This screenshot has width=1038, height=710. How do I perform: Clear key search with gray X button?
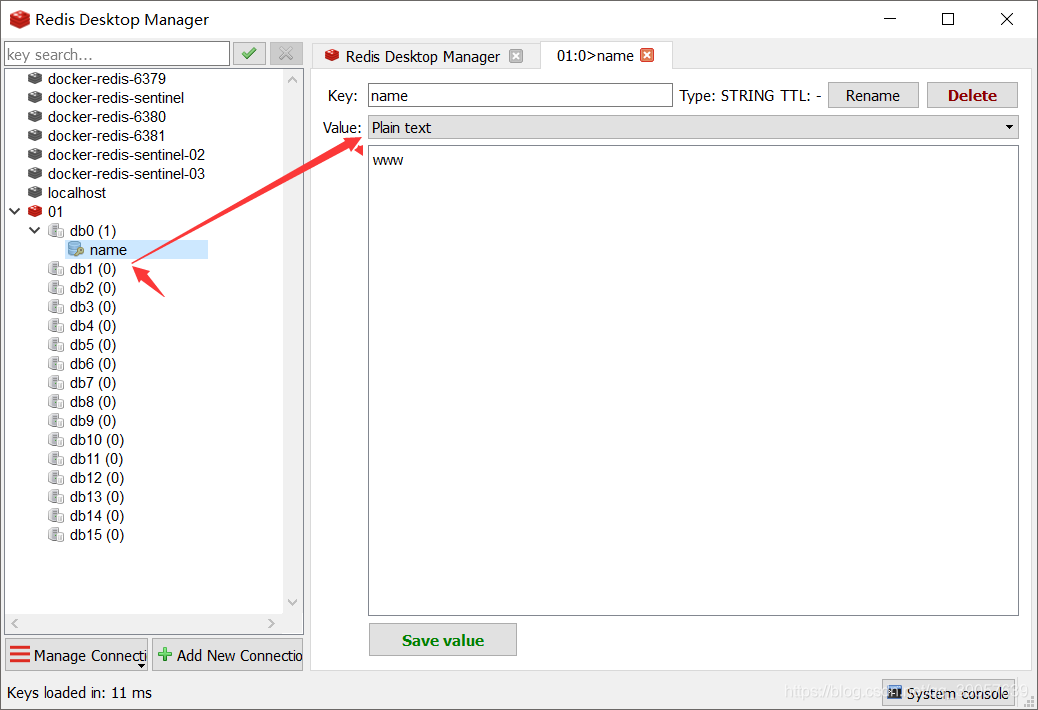tap(286, 54)
